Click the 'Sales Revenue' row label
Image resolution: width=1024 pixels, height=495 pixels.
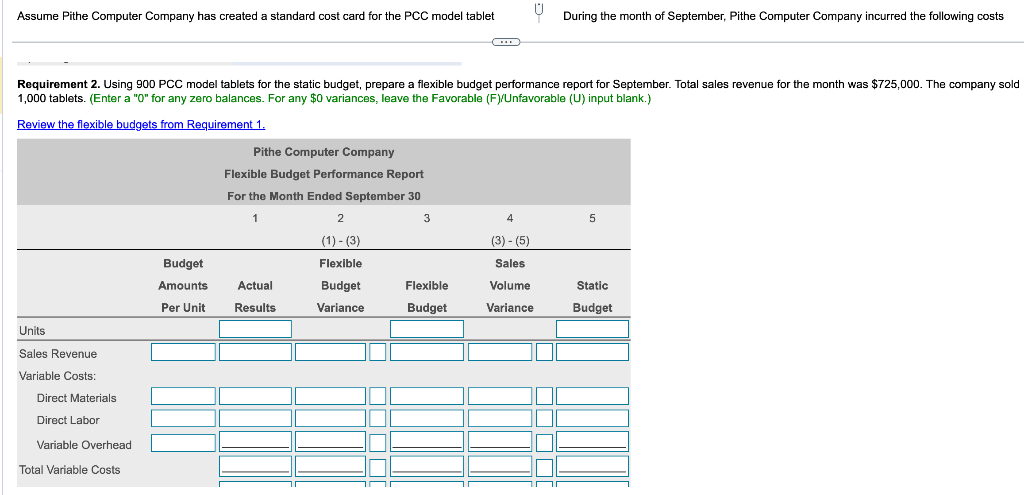pos(58,354)
